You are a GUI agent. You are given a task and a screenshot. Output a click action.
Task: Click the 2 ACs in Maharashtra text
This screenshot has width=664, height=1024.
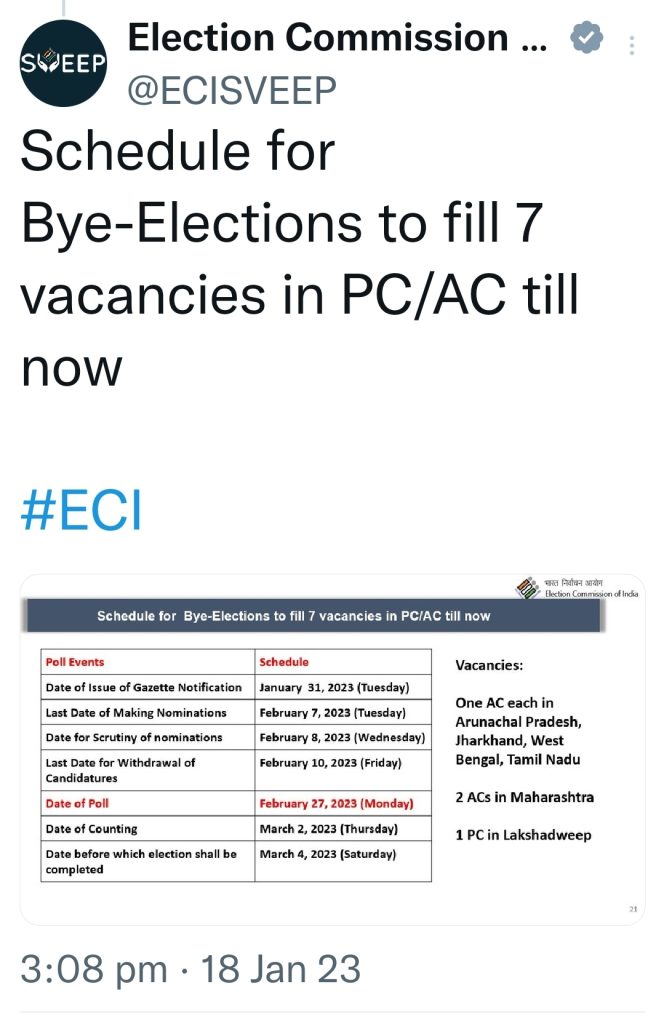pos(524,797)
